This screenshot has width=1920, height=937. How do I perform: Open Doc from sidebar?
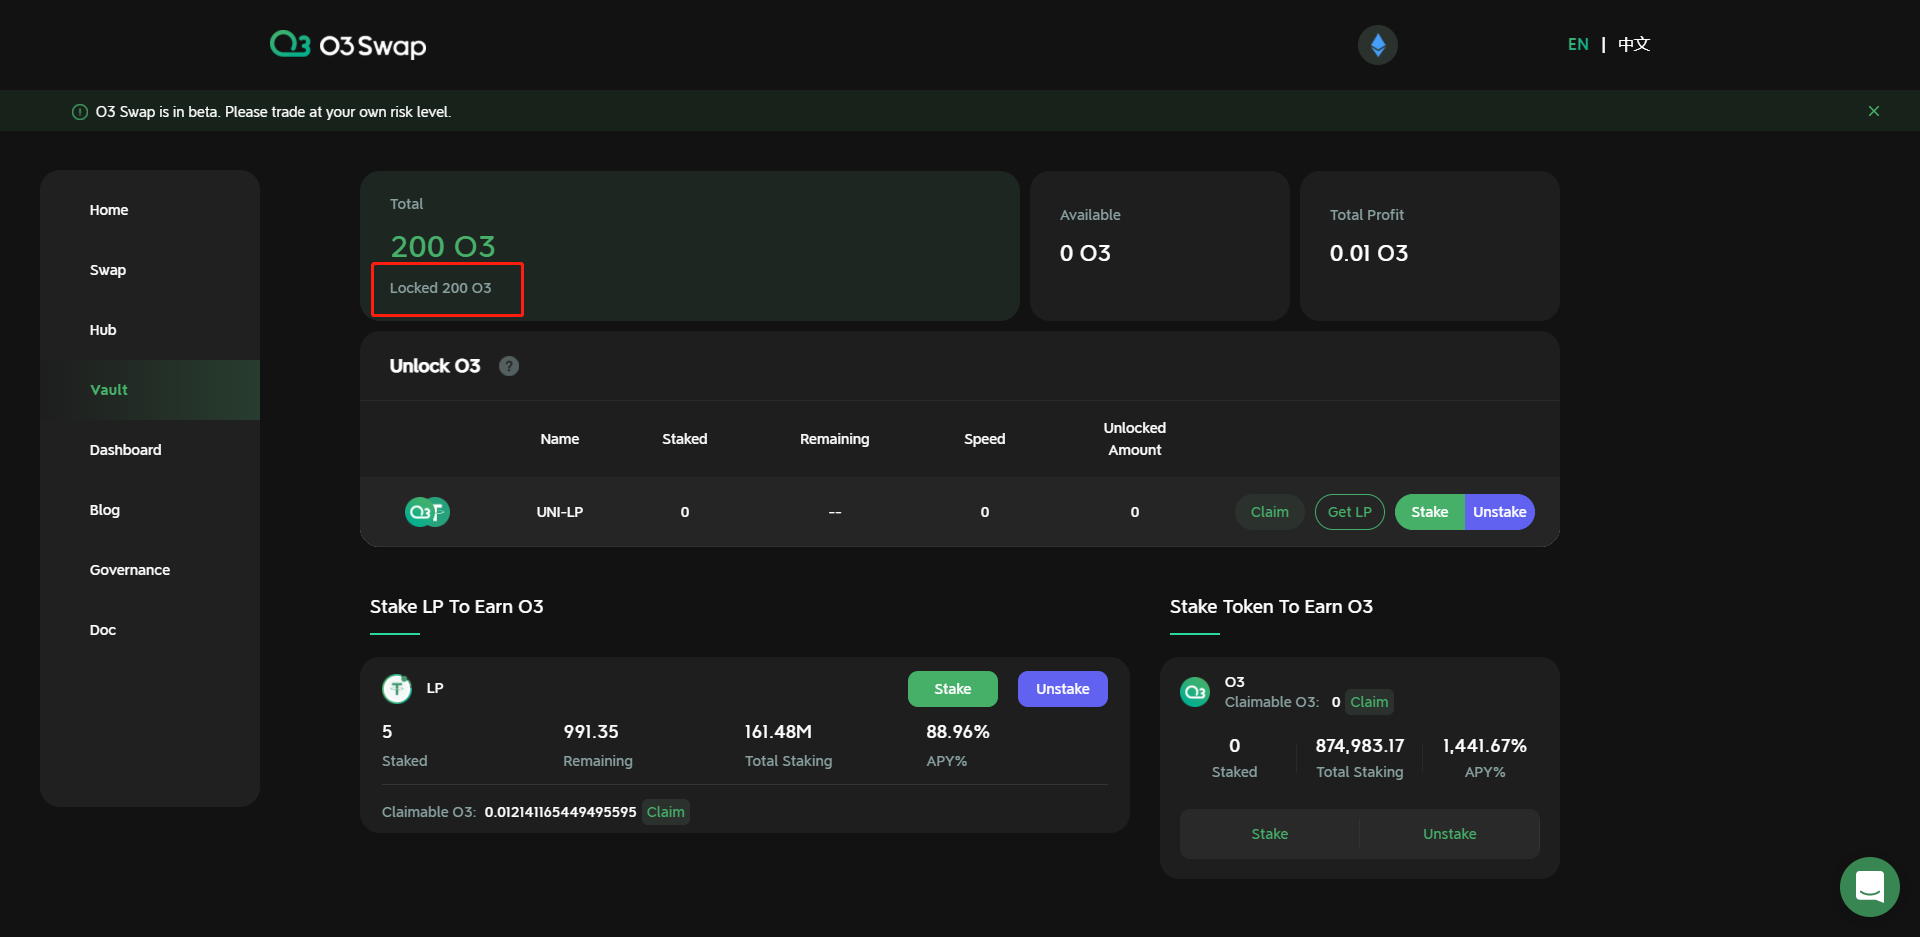[103, 630]
